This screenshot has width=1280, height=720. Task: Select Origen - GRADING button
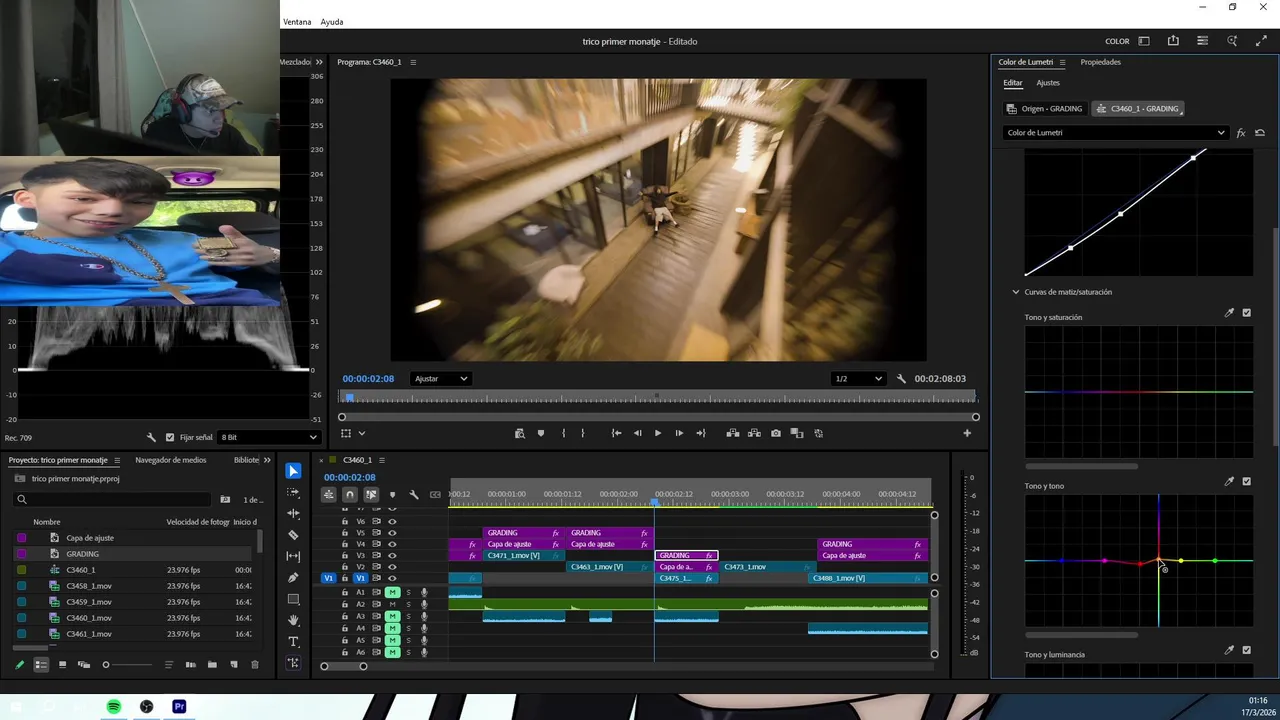(1045, 108)
